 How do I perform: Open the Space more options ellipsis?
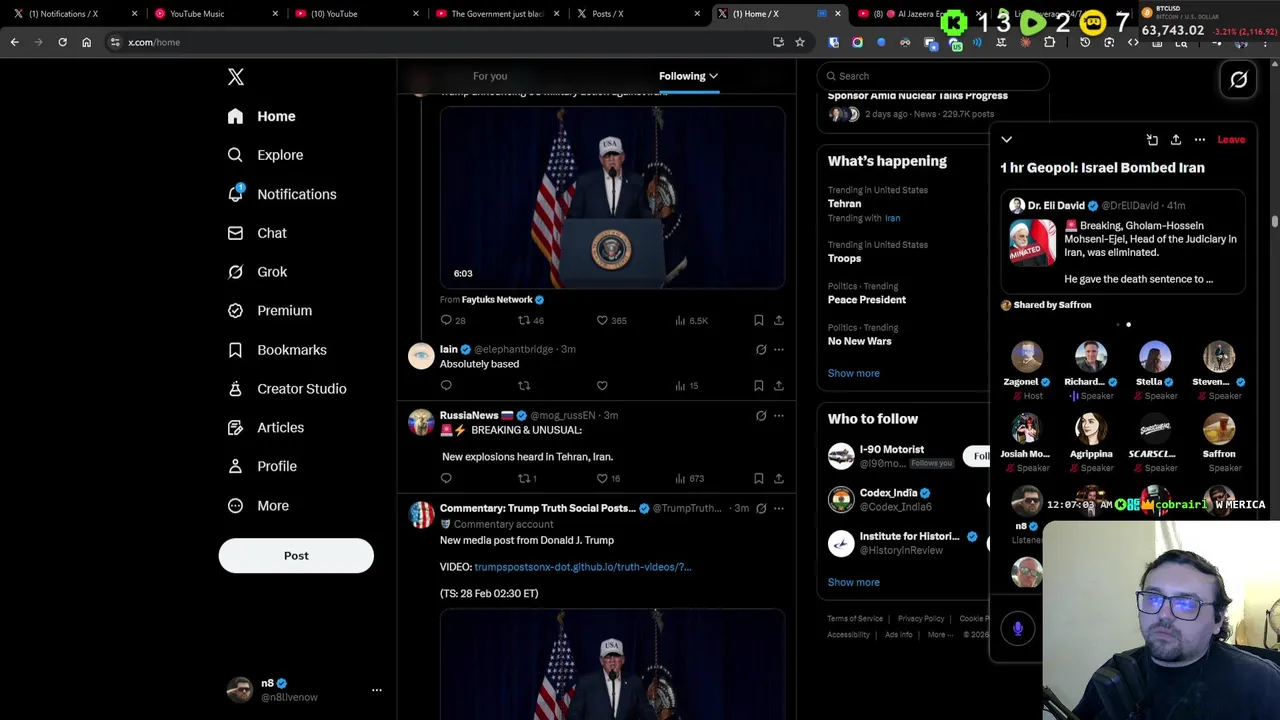tap(1200, 140)
